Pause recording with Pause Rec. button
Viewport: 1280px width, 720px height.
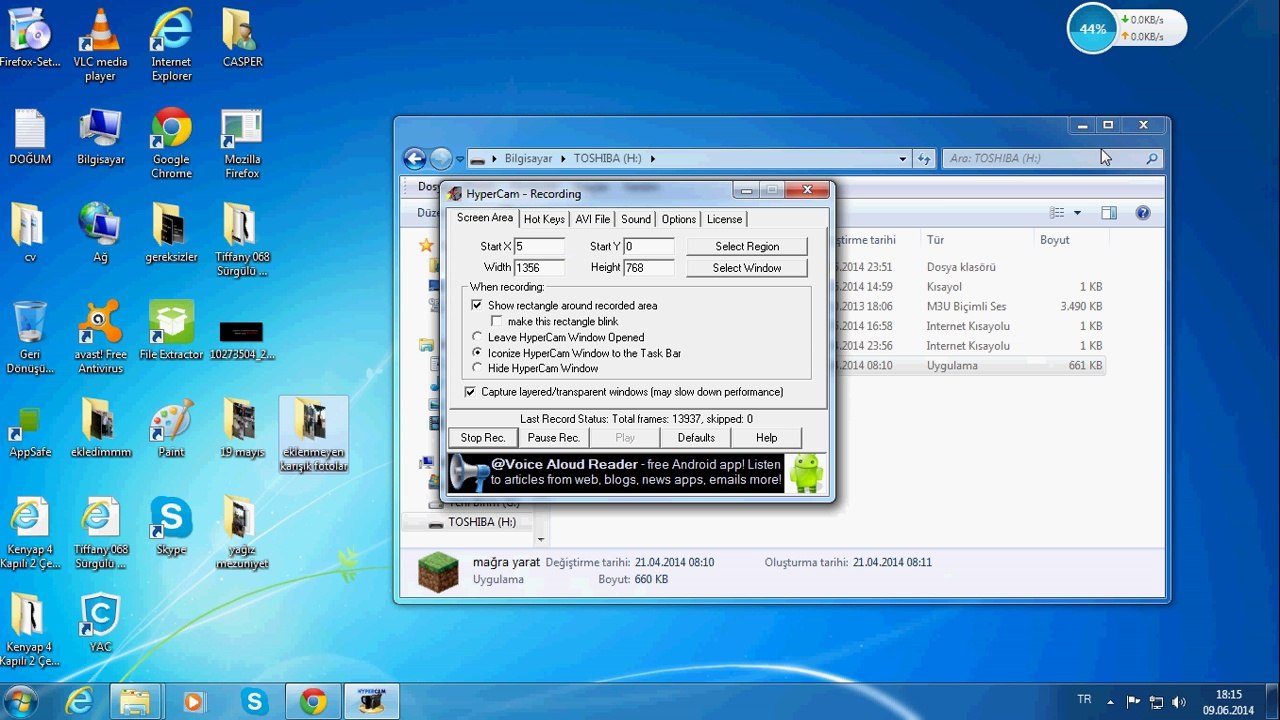pyautogui.click(x=554, y=437)
